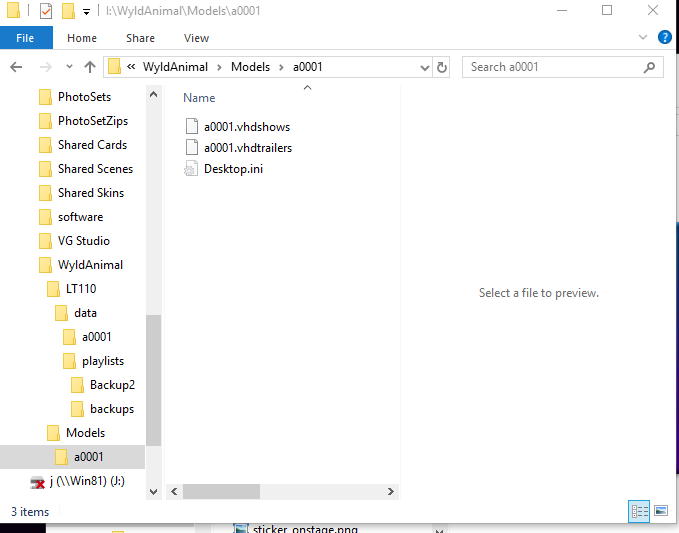The width and height of the screenshot is (679, 533).
Task: Select the VG Studio folder in the tree
Action: point(83,241)
